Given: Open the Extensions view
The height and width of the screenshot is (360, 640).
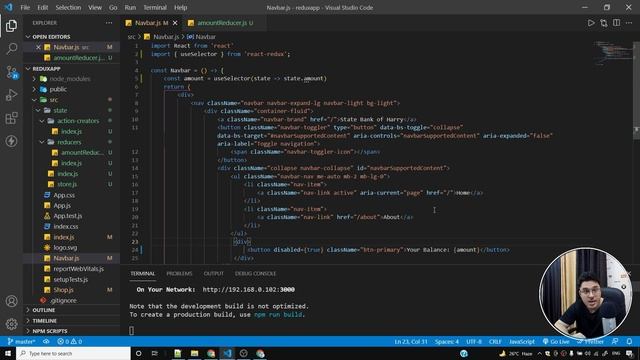Looking at the screenshot, I should (x=11, y=118).
